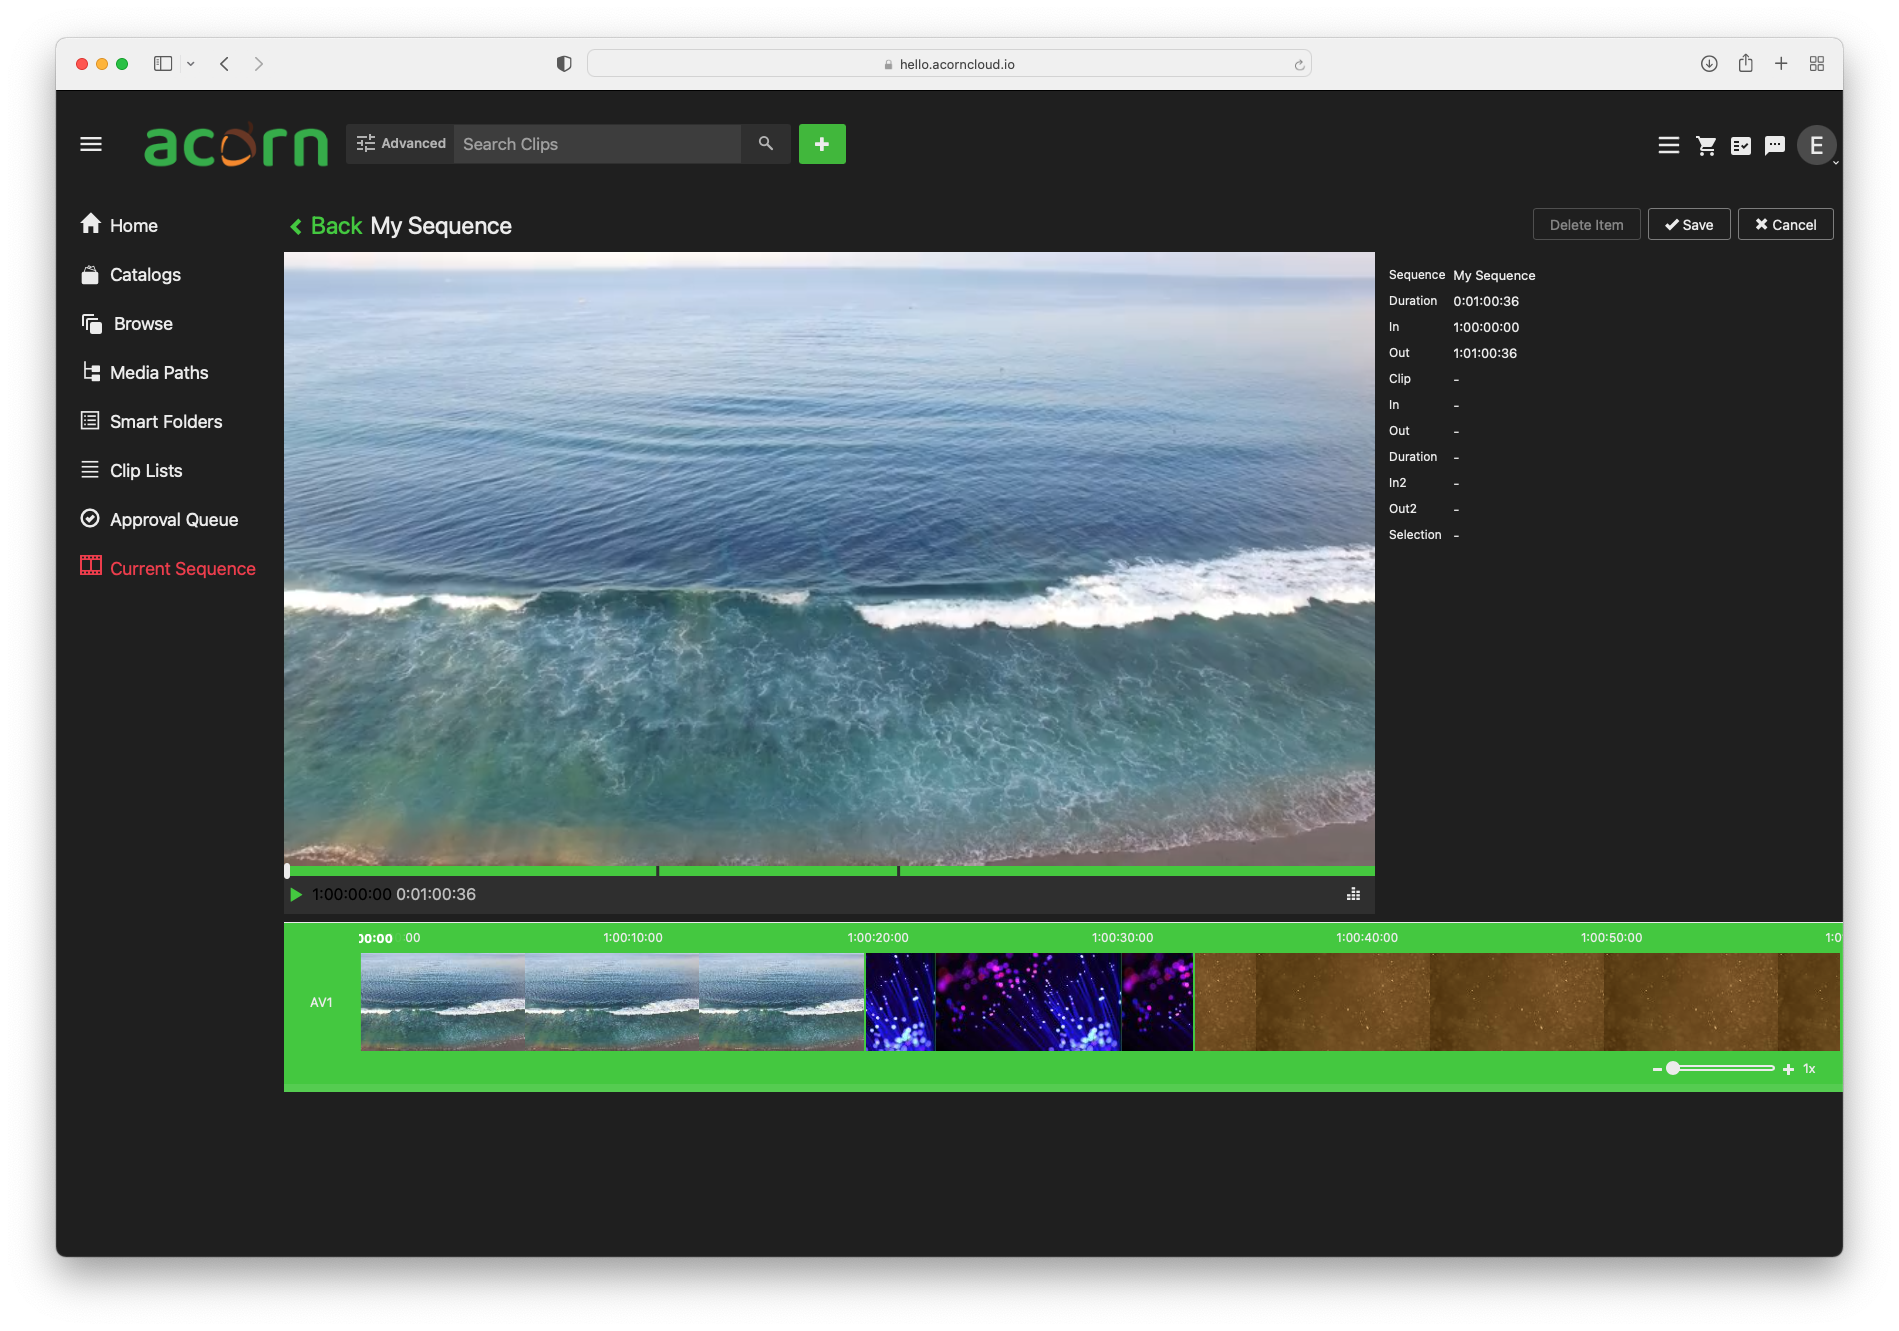Click the search magnifier icon

764,143
